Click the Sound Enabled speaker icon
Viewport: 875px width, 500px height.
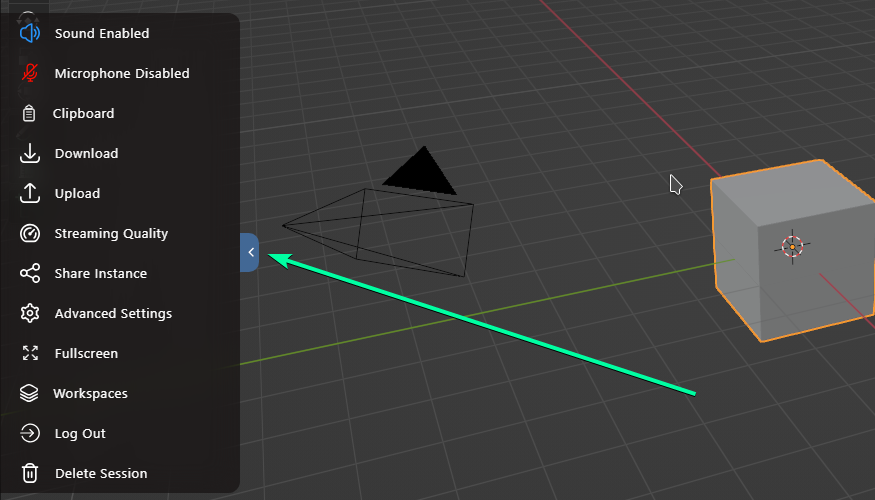[30, 33]
